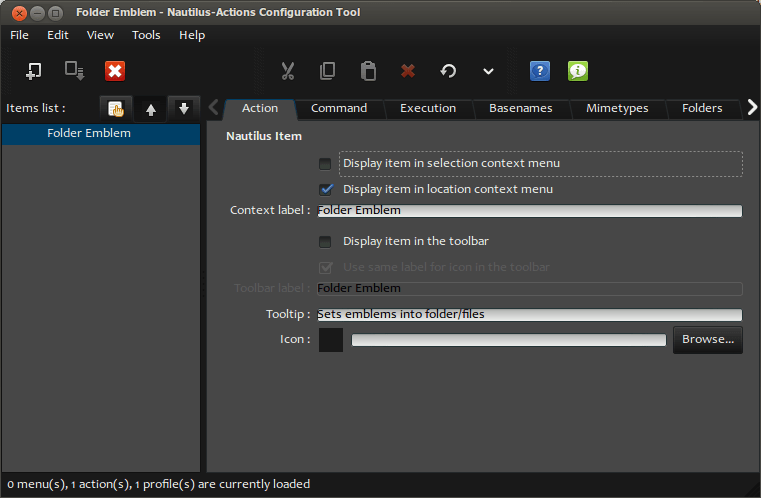Open Help with the blue question icon
Viewport: 761px width, 498px height.
coord(540,71)
